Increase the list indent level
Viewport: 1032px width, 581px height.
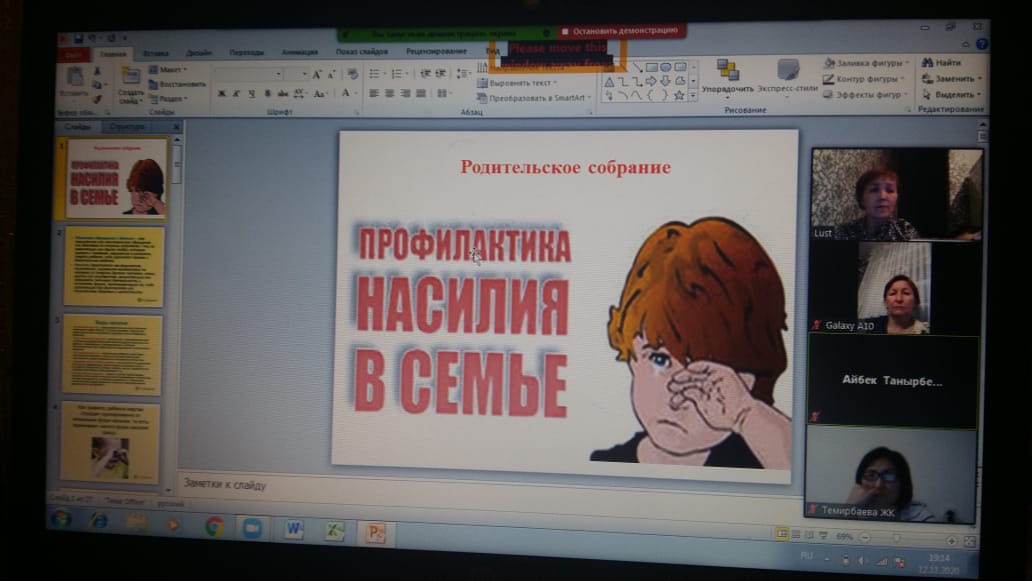tap(440, 73)
